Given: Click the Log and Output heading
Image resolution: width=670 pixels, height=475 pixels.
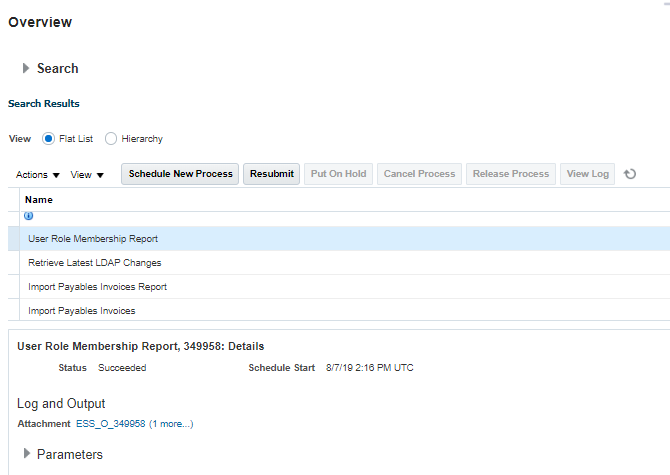Looking at the screenshot, I should [x=61, y=403].
